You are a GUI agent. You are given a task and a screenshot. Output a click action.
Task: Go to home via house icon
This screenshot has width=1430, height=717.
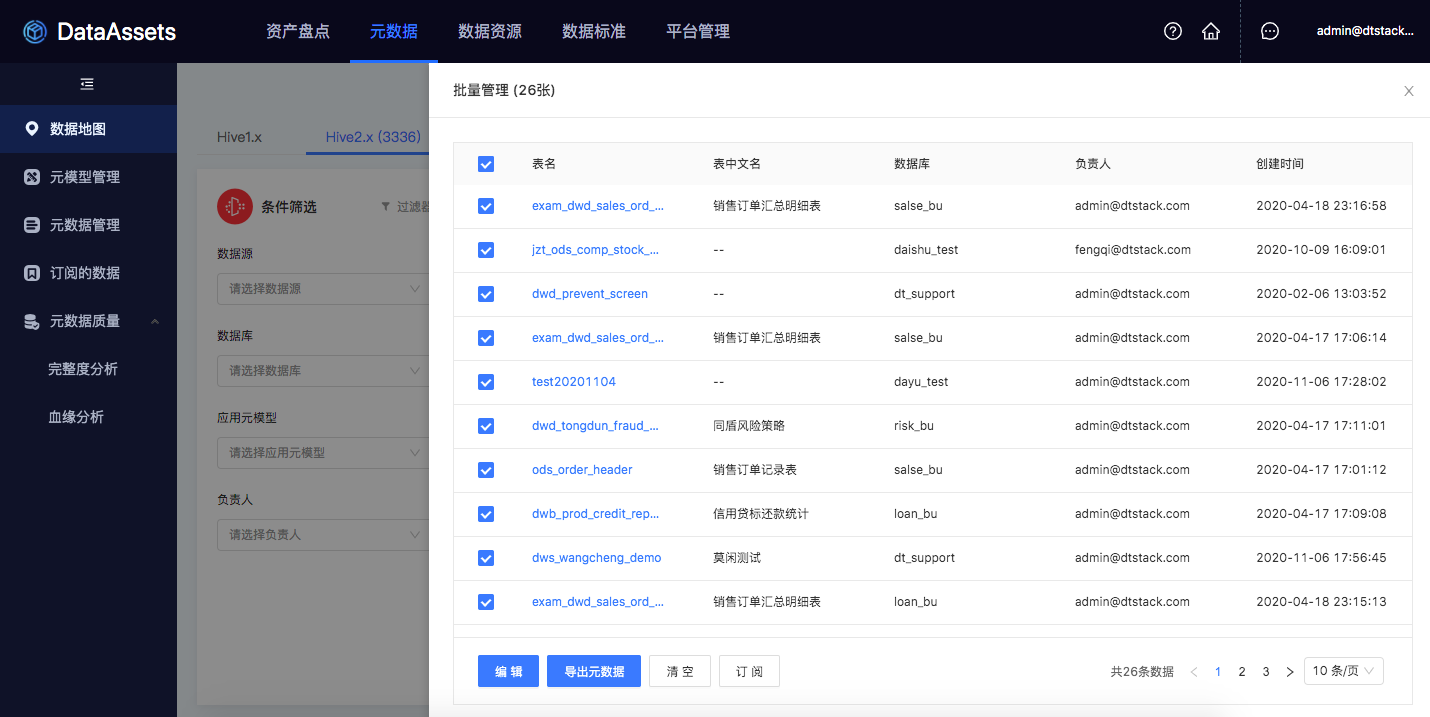coord(1210,31)
